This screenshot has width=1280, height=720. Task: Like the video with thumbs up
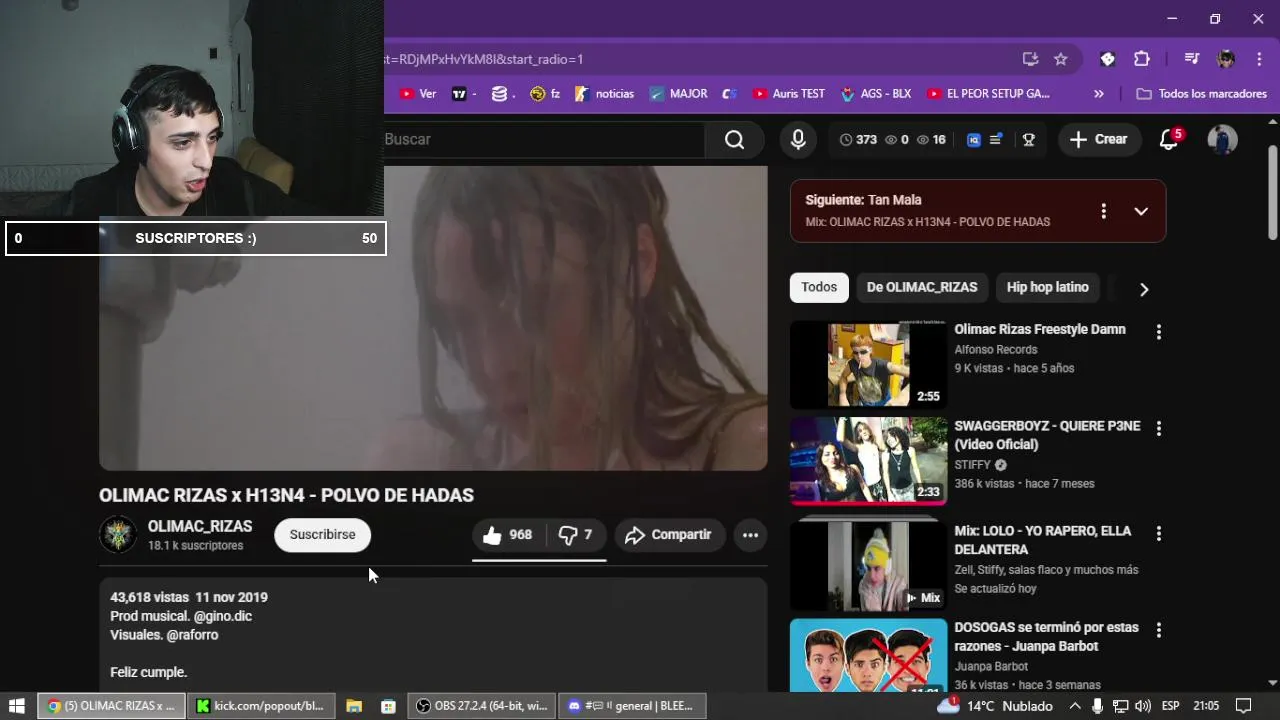(508, 535)
